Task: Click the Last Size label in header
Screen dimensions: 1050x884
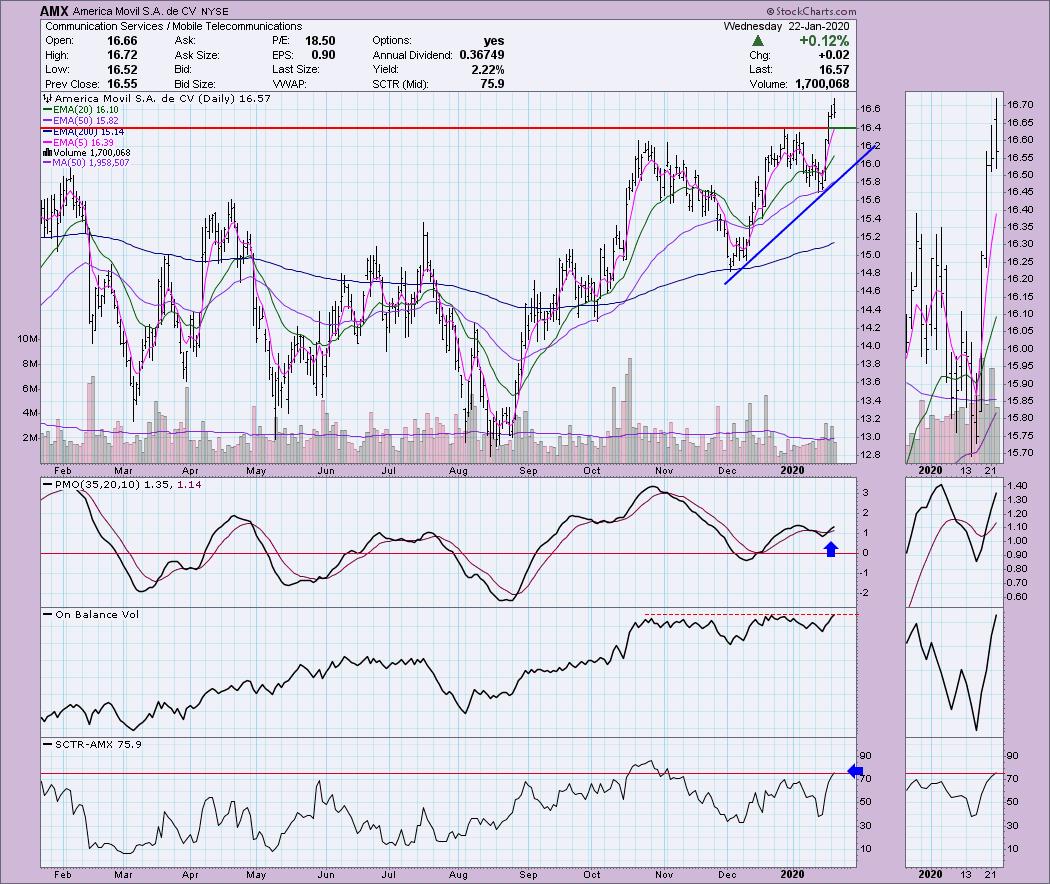Action: [x=296, y=70]
